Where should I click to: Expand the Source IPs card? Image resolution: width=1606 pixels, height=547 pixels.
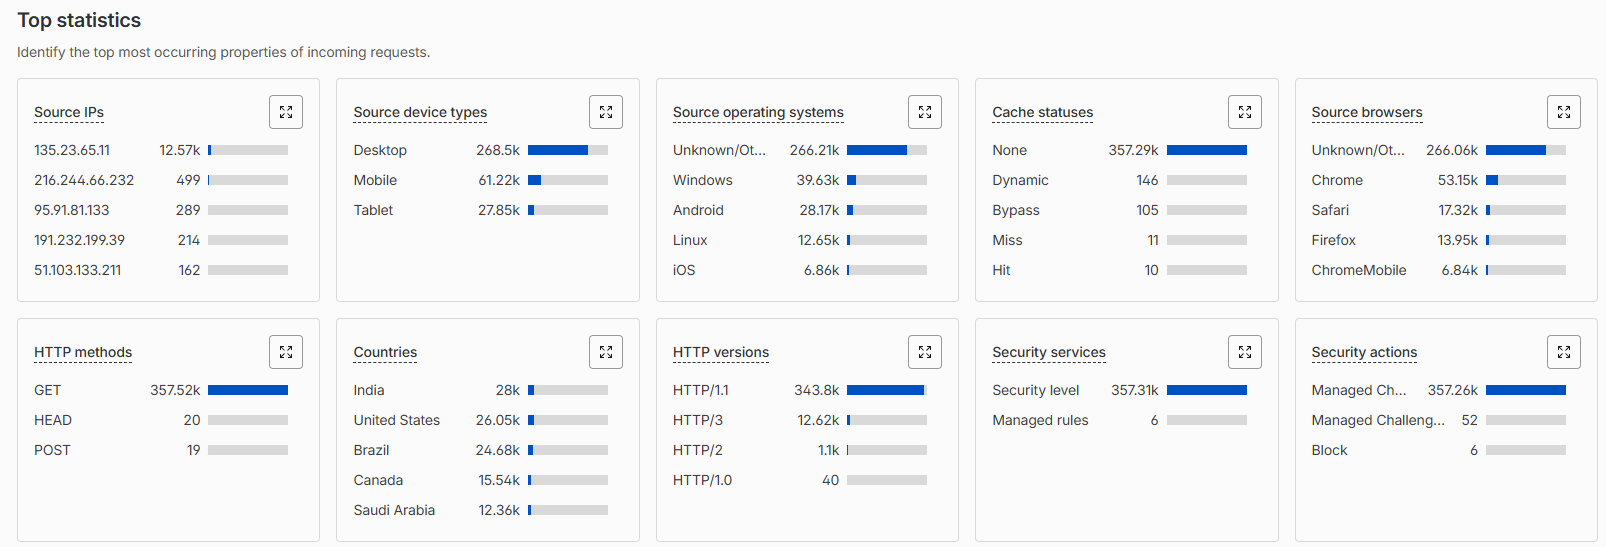[x=286, y=112]
